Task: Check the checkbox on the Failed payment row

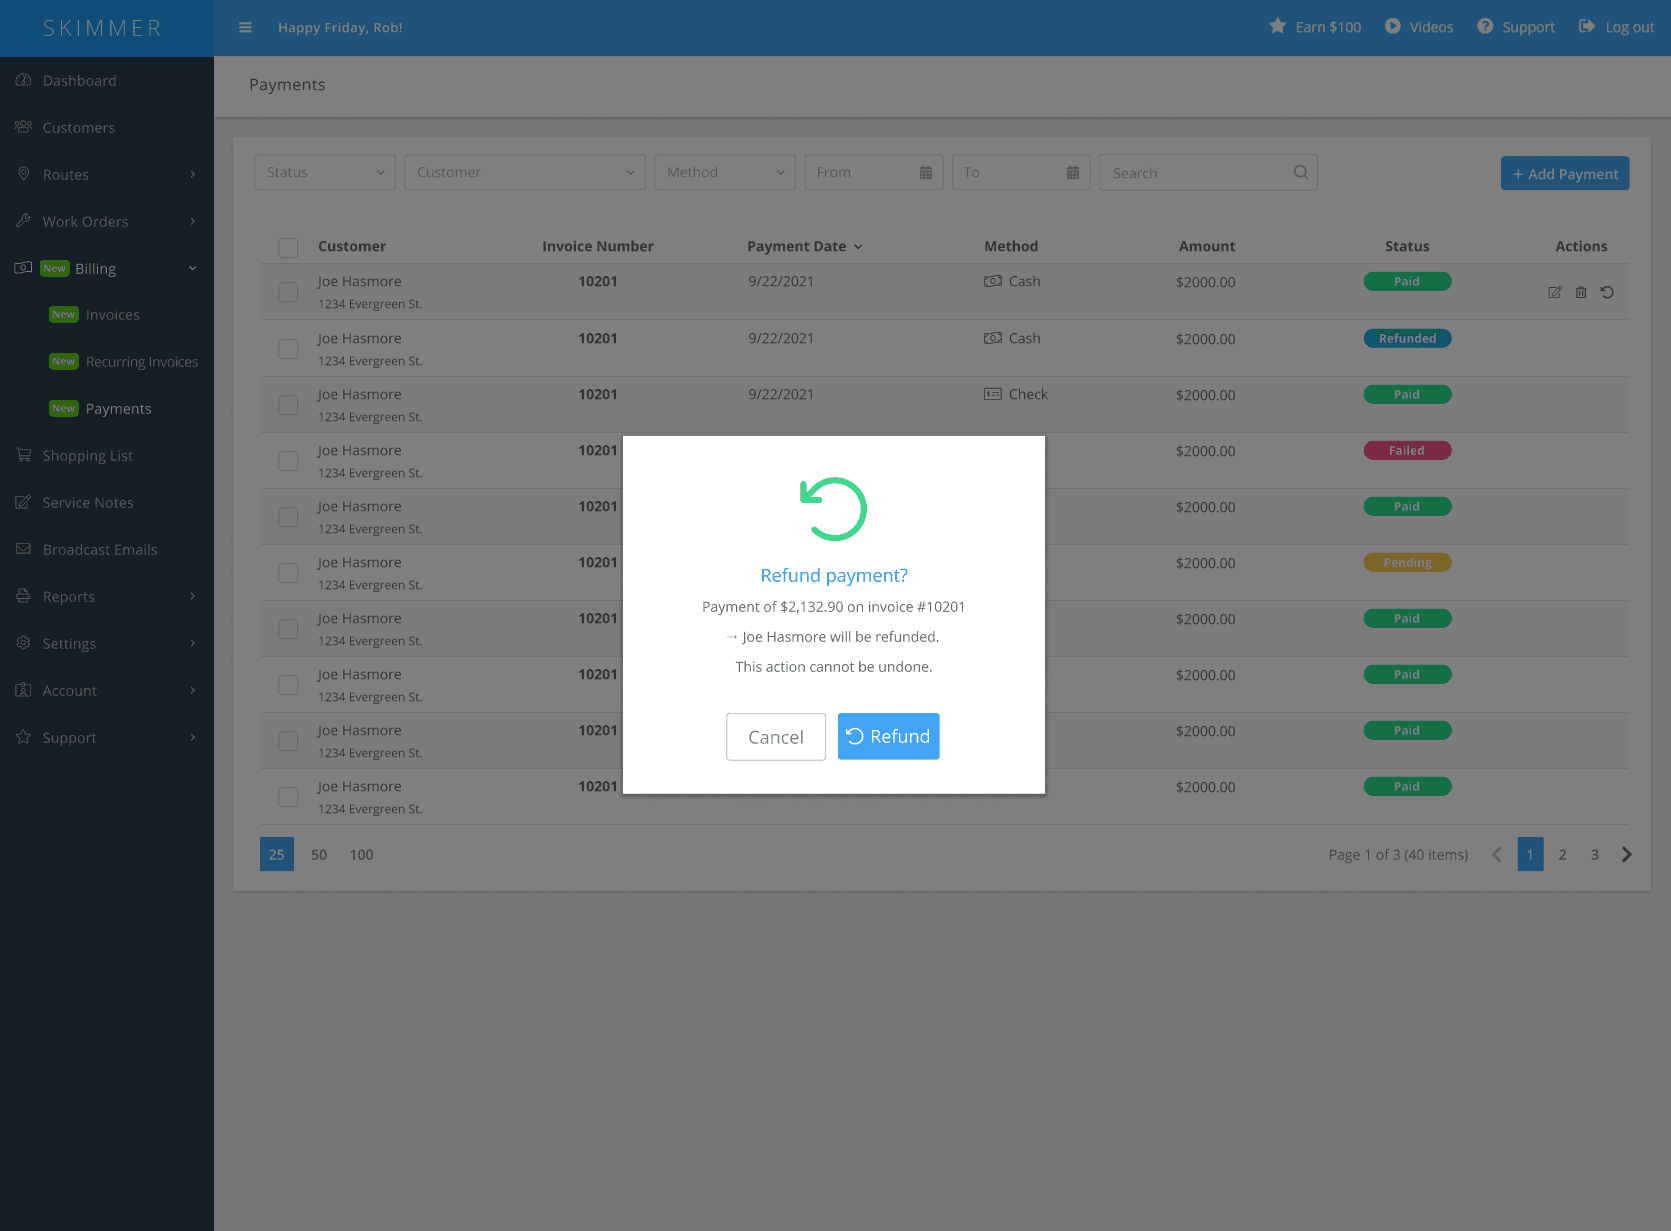Action: pos(288,460)
